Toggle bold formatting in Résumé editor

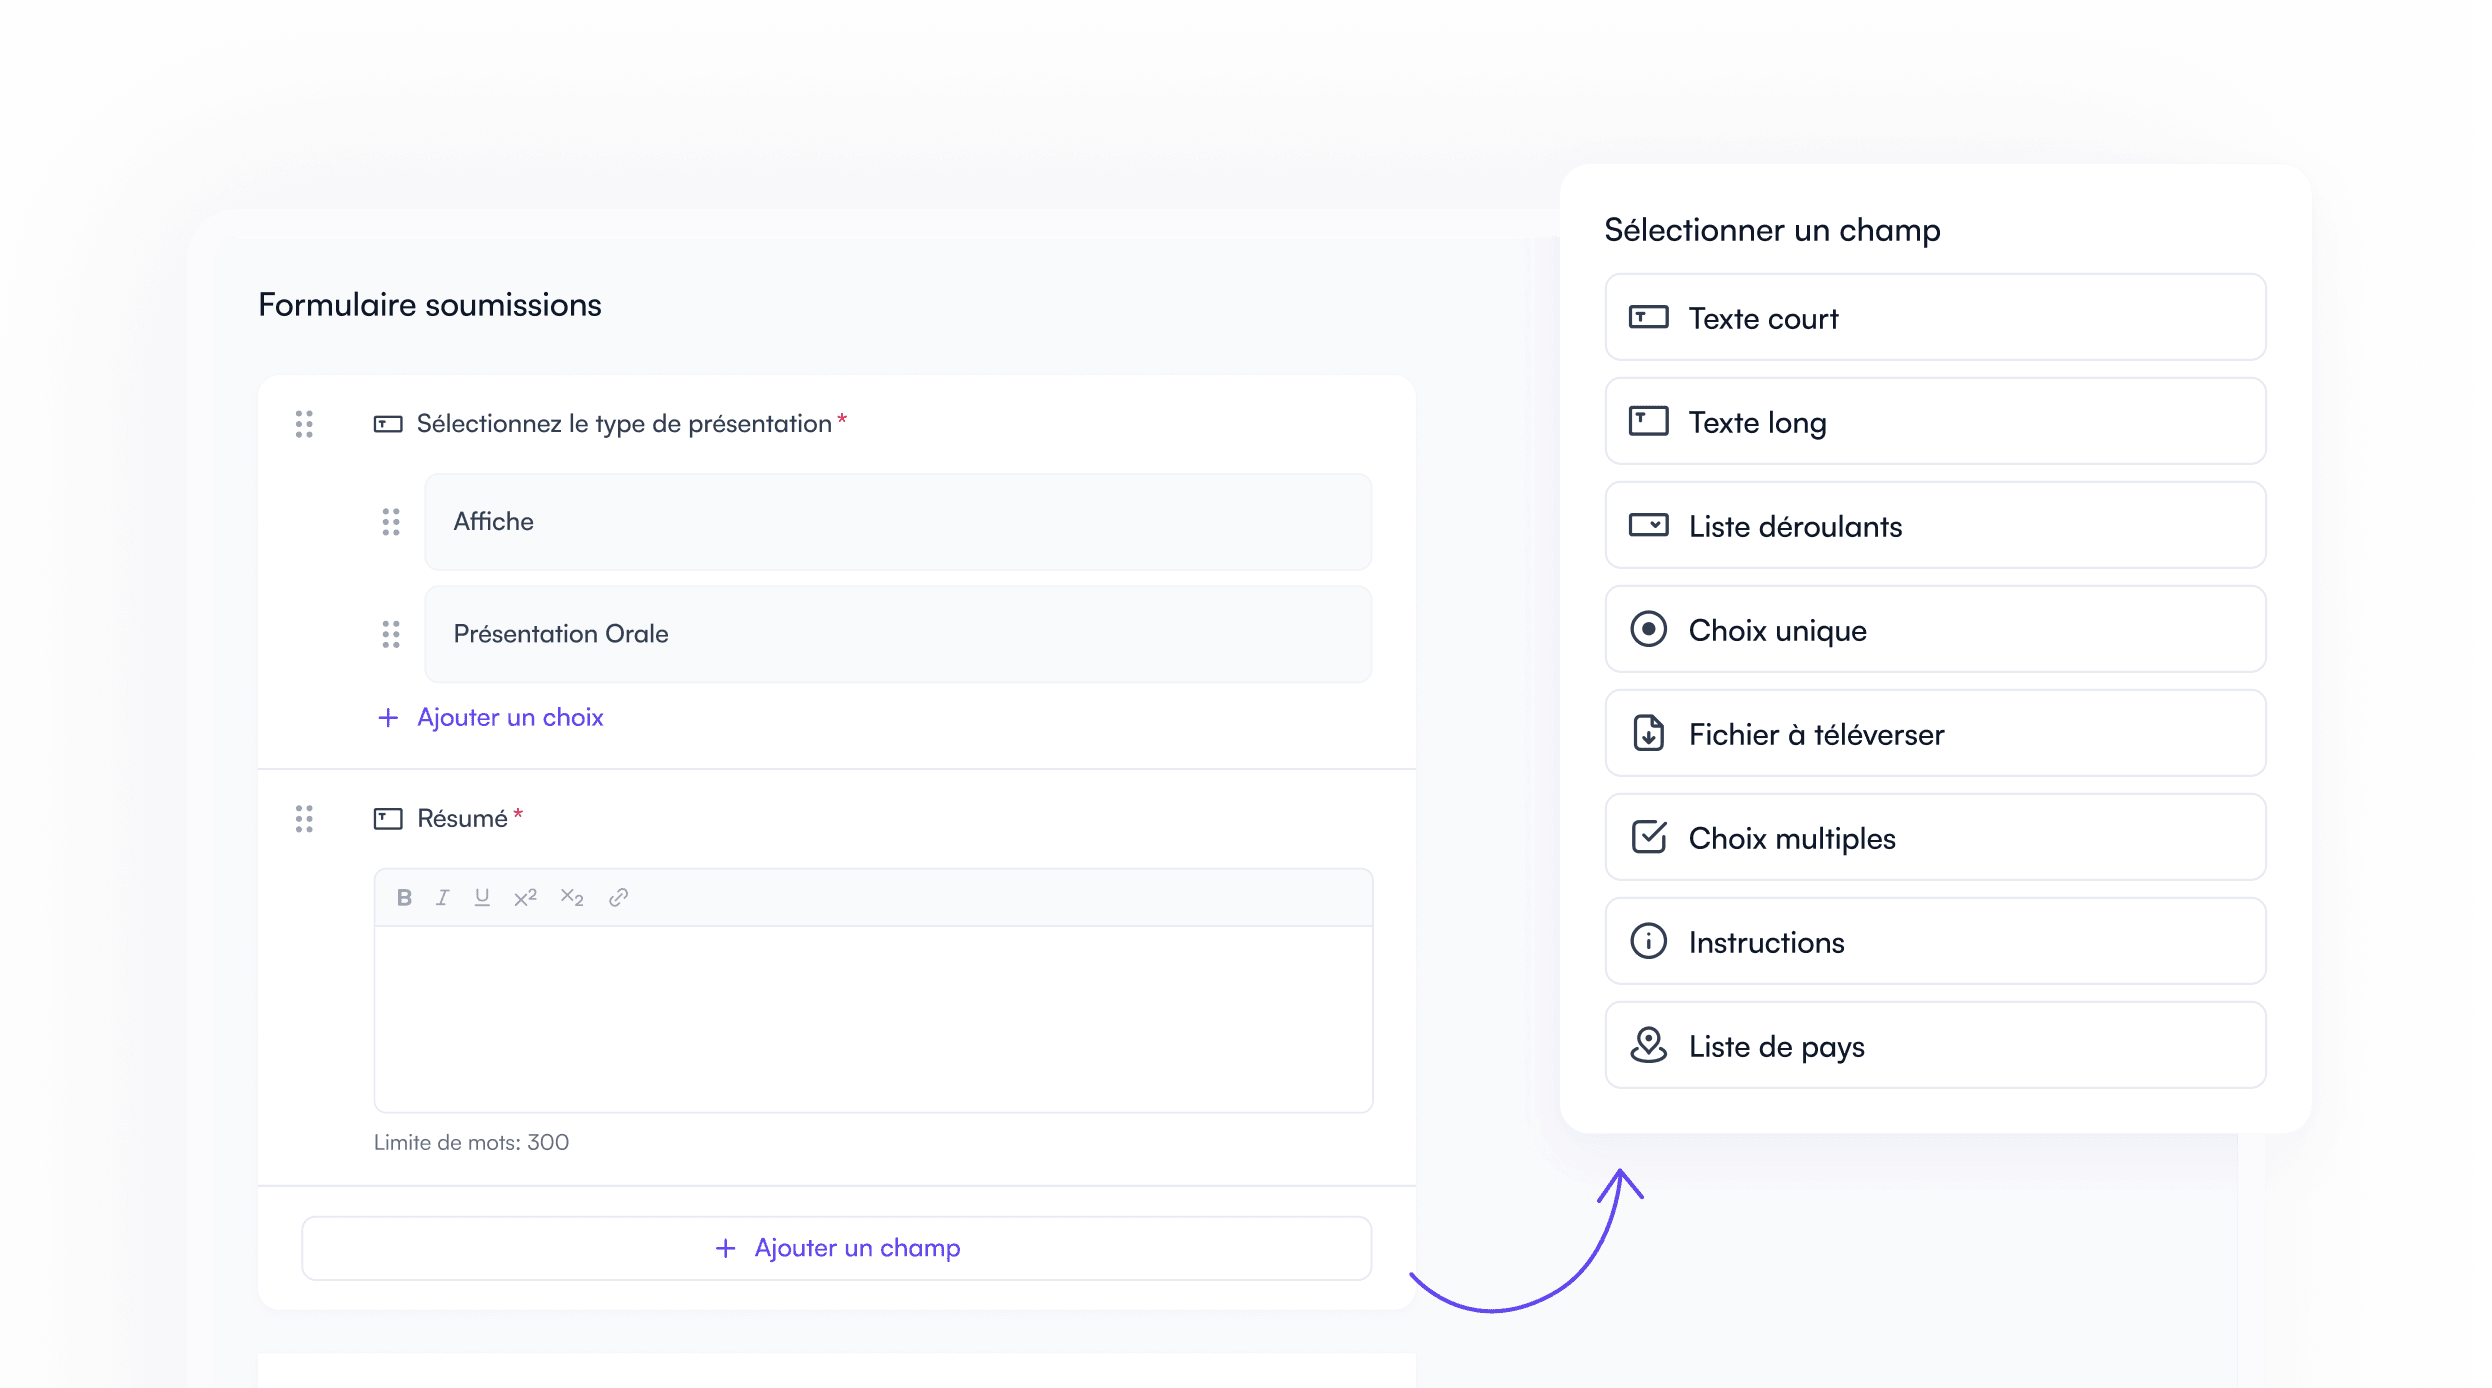click(x=404, y=897)
